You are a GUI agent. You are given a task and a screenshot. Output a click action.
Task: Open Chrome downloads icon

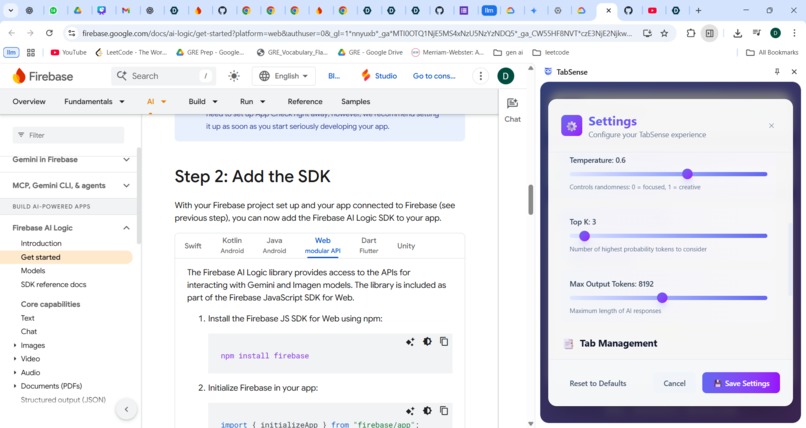pos(737,33)
